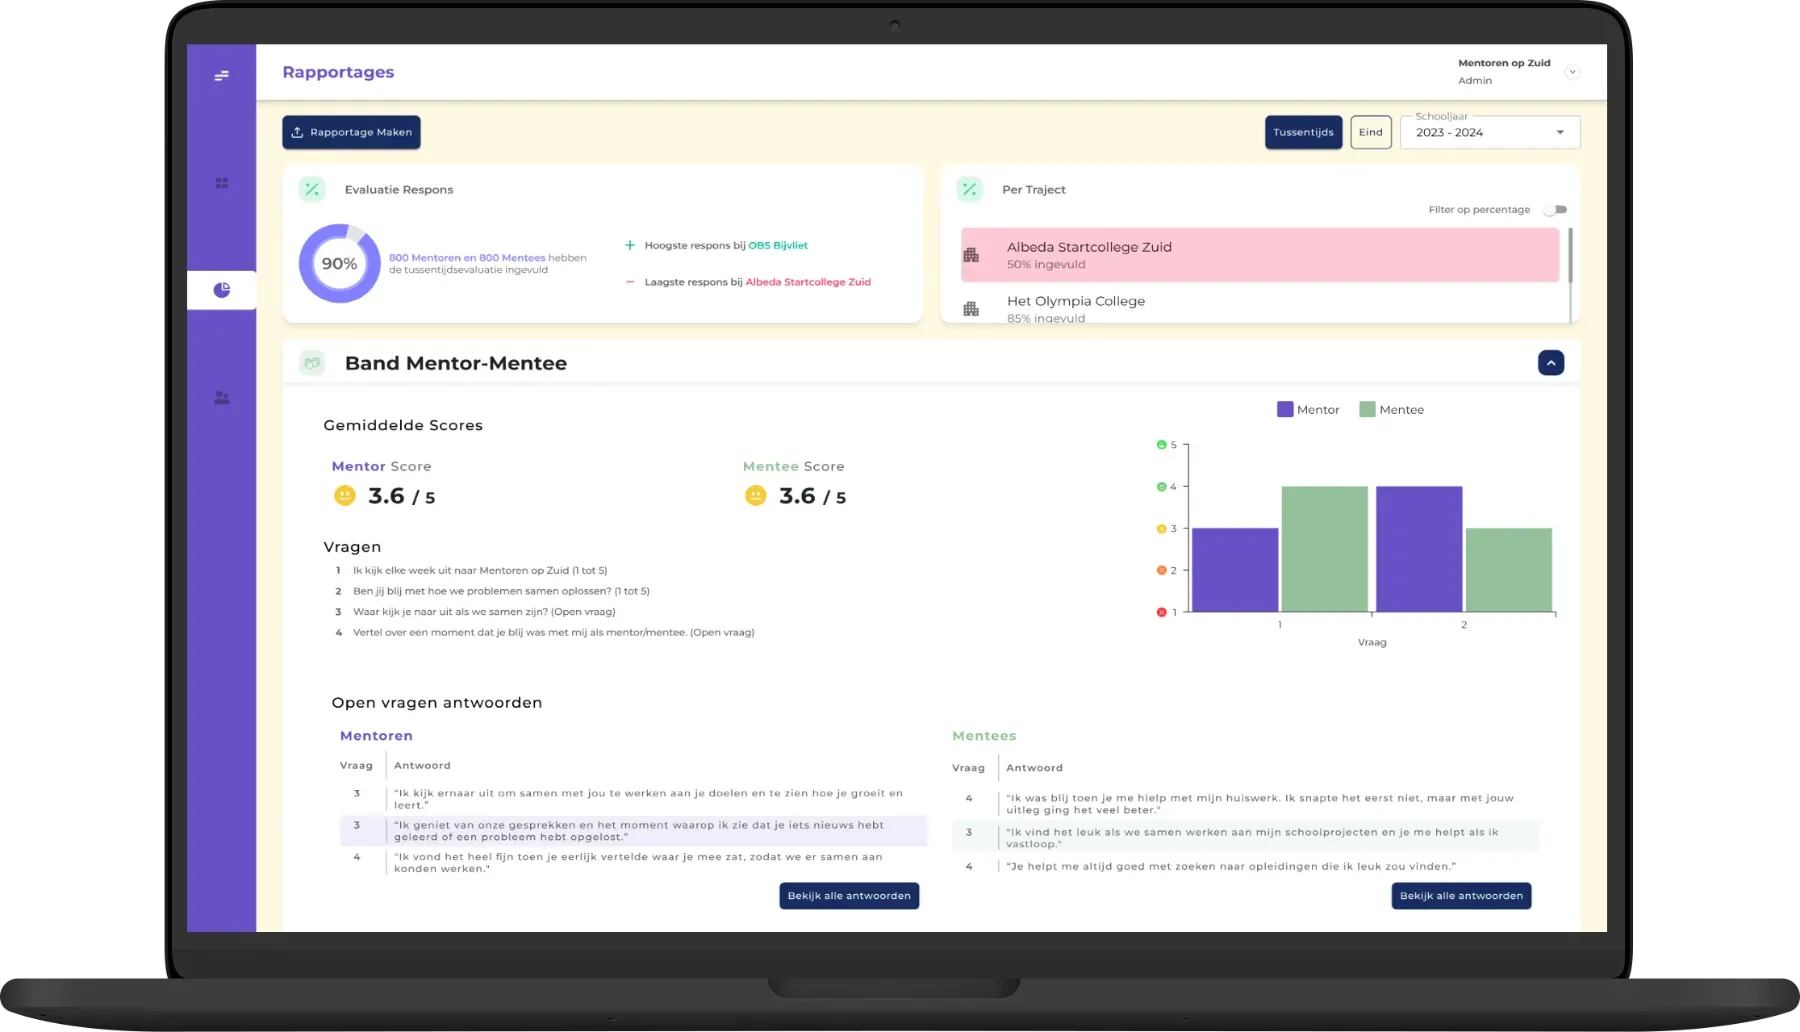This screenshot has height=1032, width=1800.
Task: Select mentor answer 'Ik geniet van onze gesprekken'
Action: coord(634,831)
